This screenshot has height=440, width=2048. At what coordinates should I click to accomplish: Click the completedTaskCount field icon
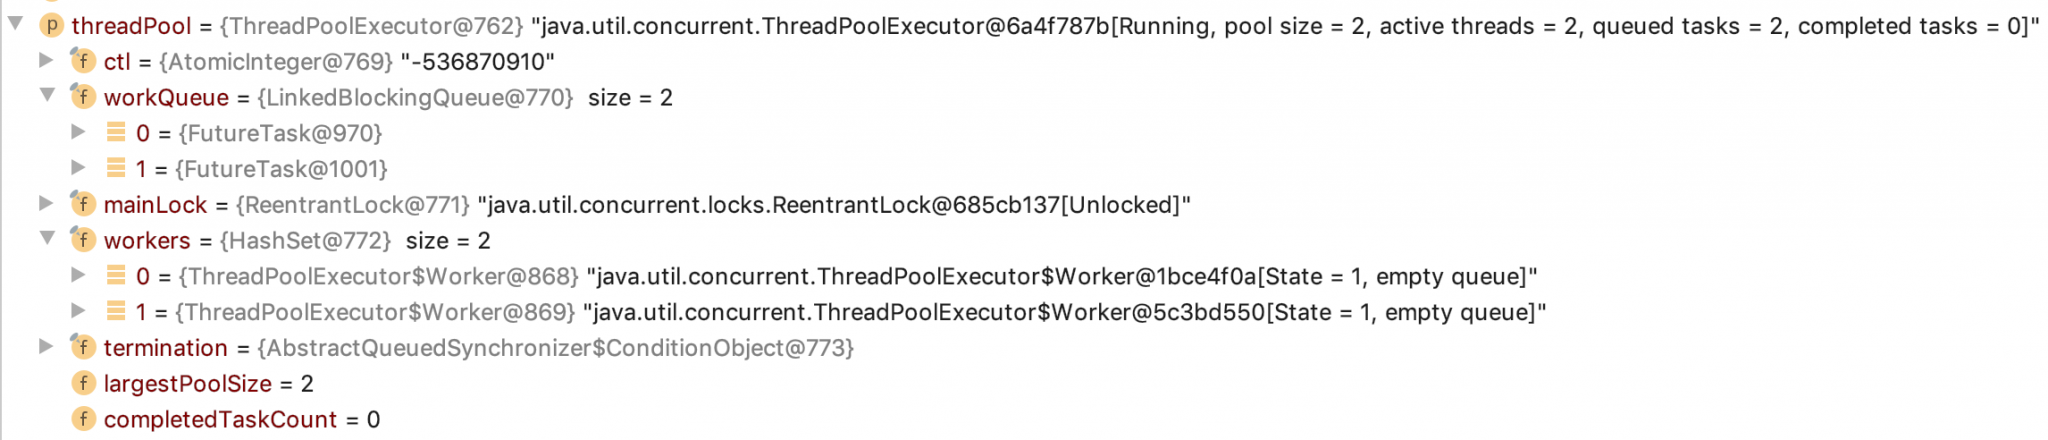pos(83,420)
